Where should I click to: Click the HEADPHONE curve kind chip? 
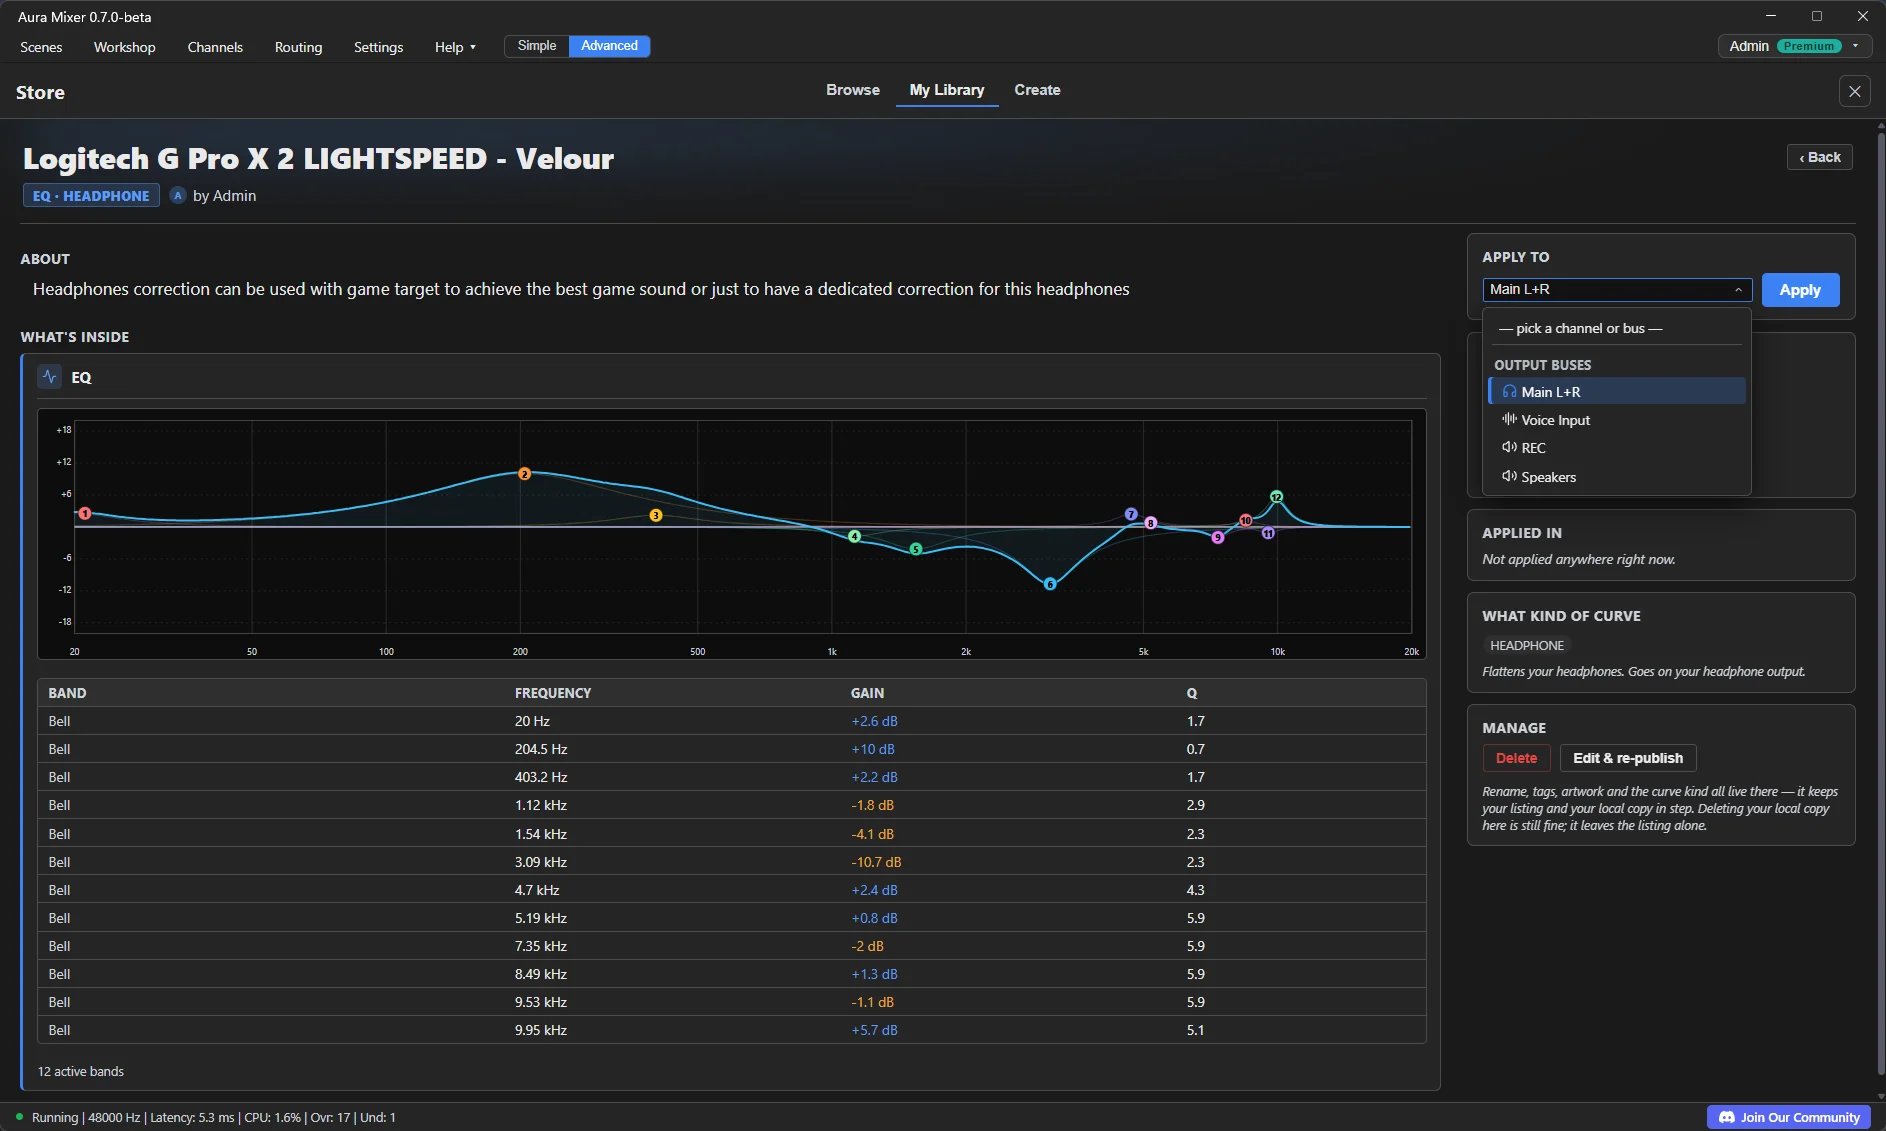pyautogui.click(x=1526, y=646)
